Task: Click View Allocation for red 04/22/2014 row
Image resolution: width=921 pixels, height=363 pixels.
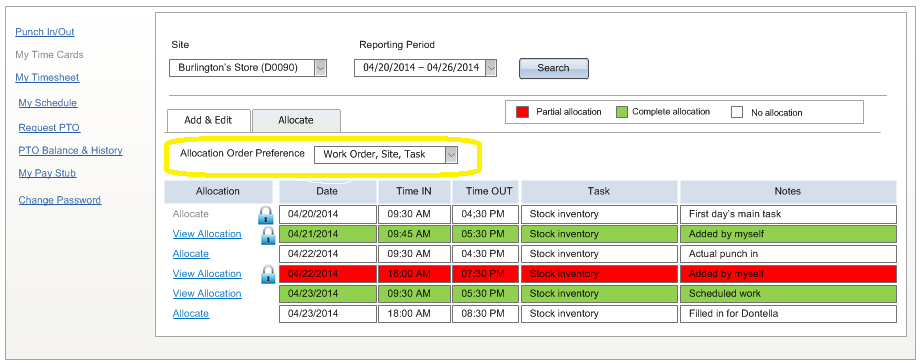Action: pos(207,274)
